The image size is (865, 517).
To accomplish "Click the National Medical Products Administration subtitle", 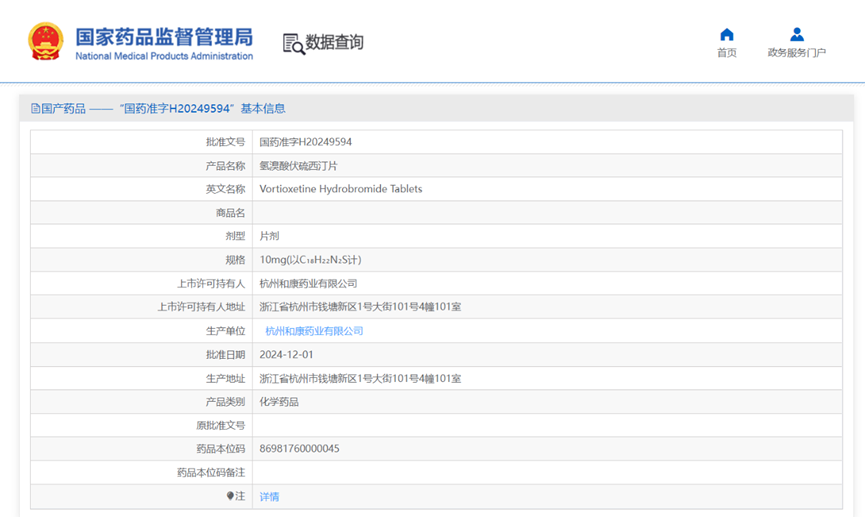I will 164,57.
